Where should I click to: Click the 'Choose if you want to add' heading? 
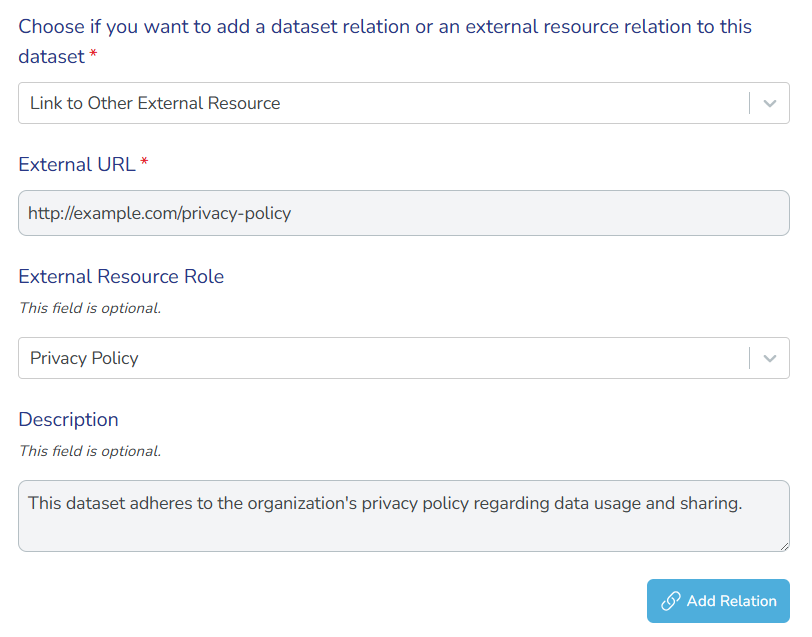pos(385,27)
